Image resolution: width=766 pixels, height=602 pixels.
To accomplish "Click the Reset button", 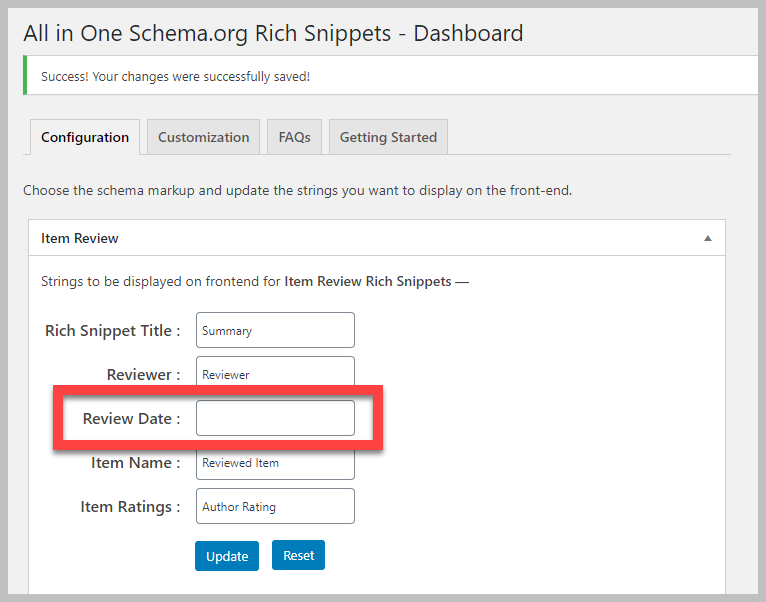I will (298, 555).
